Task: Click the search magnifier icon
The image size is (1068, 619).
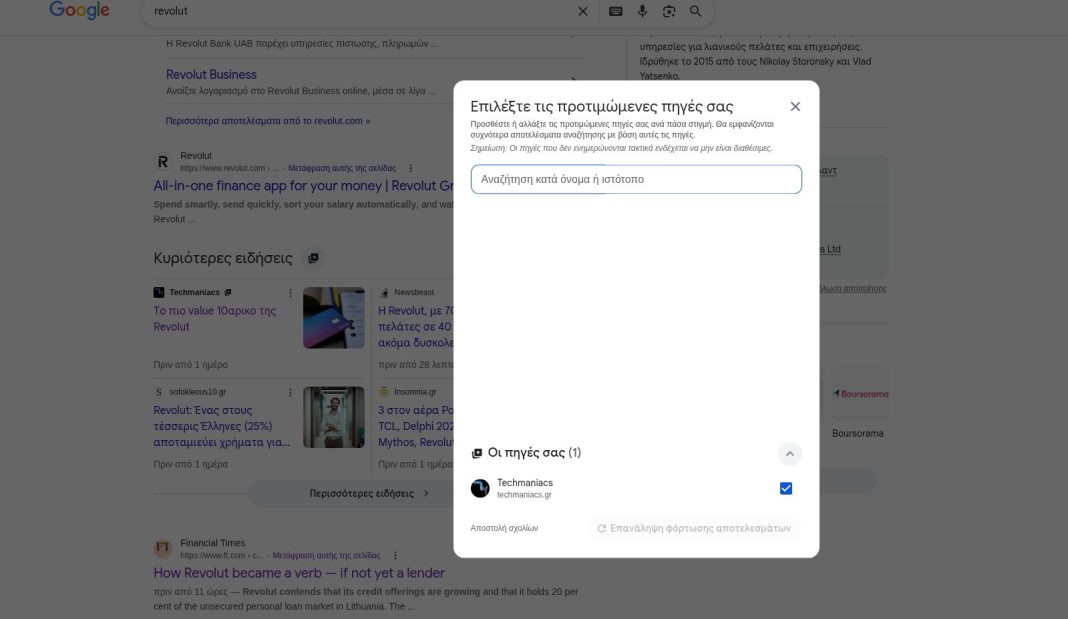Action: (694, 11)
